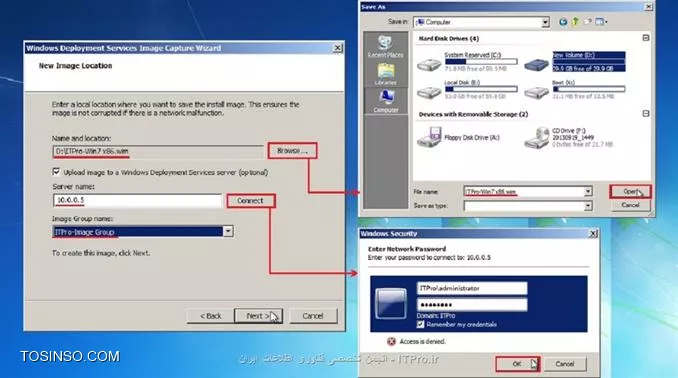Close the Save As dialog
Image resolution: width=678 pixels, height=378 pixels.
[x=649, y=6]
